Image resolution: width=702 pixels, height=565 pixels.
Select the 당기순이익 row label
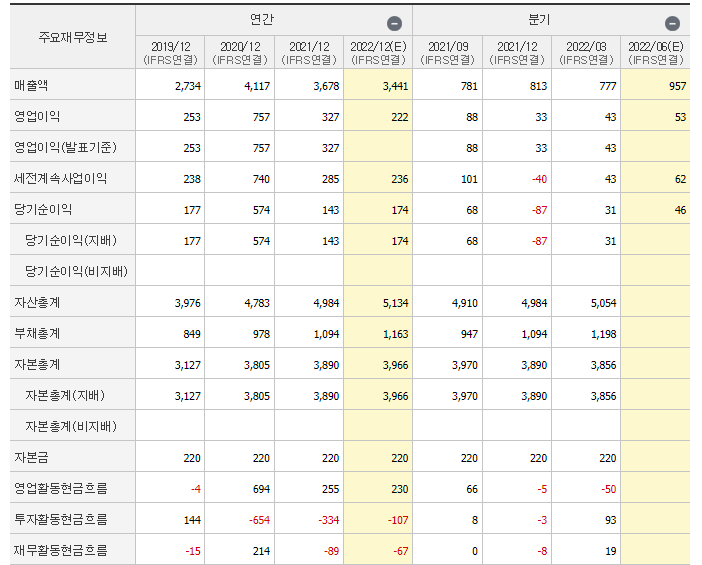click(43, 209)
